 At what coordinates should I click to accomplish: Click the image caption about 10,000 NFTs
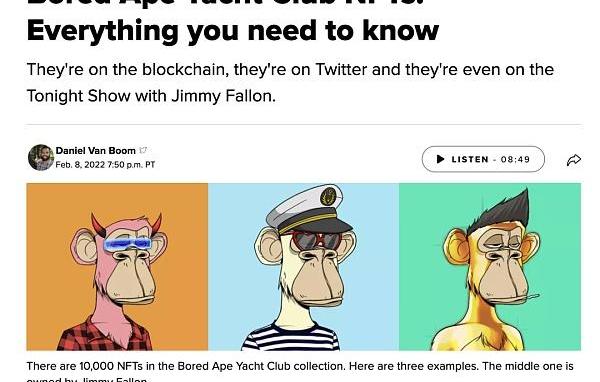point(300,372)
